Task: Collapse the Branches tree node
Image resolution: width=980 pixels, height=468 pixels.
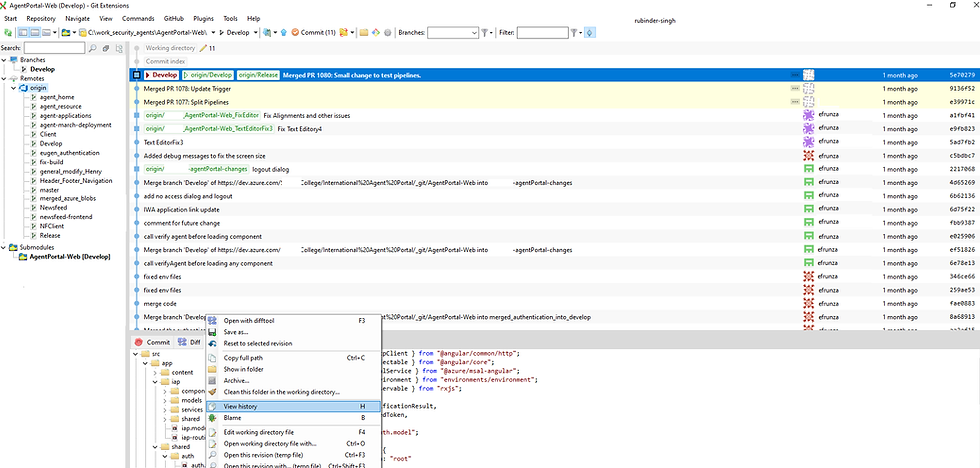Action: (x=4, y=60)
